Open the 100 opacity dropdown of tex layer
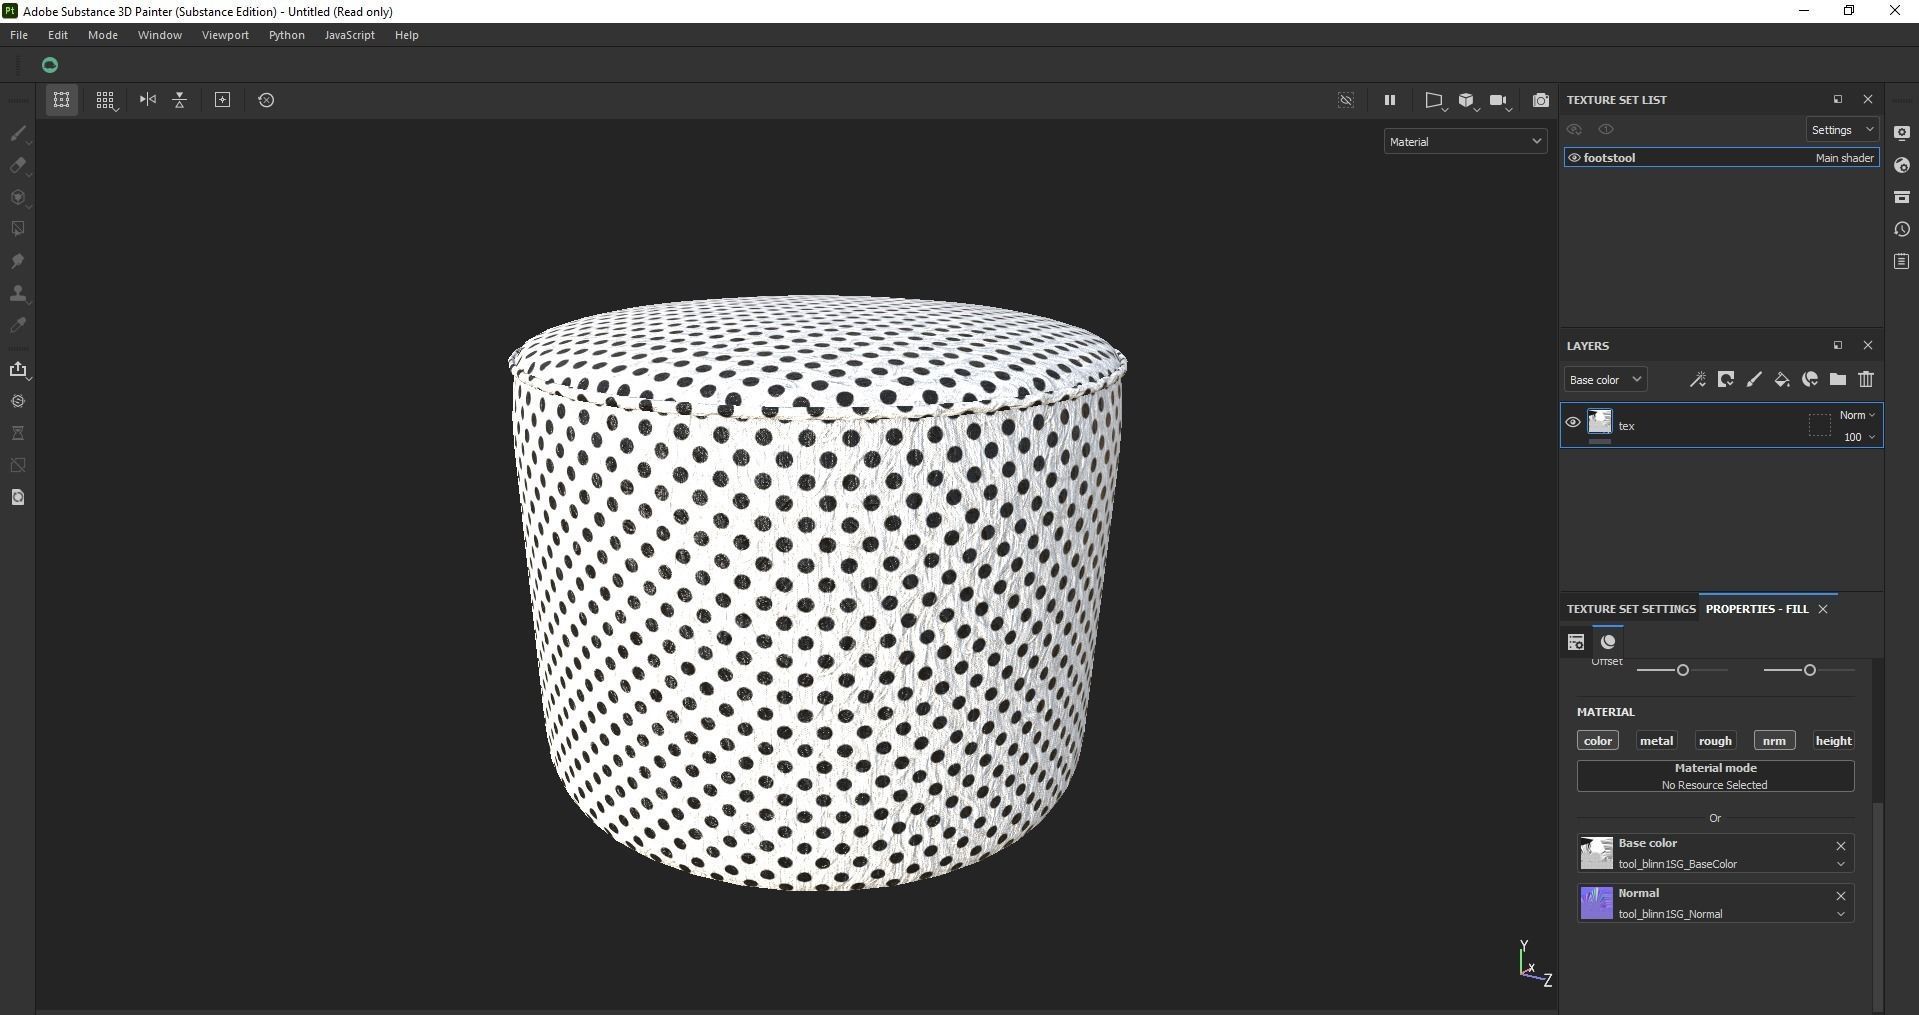Viewport: 1919px width, 1015px height. click(1859, 437)
